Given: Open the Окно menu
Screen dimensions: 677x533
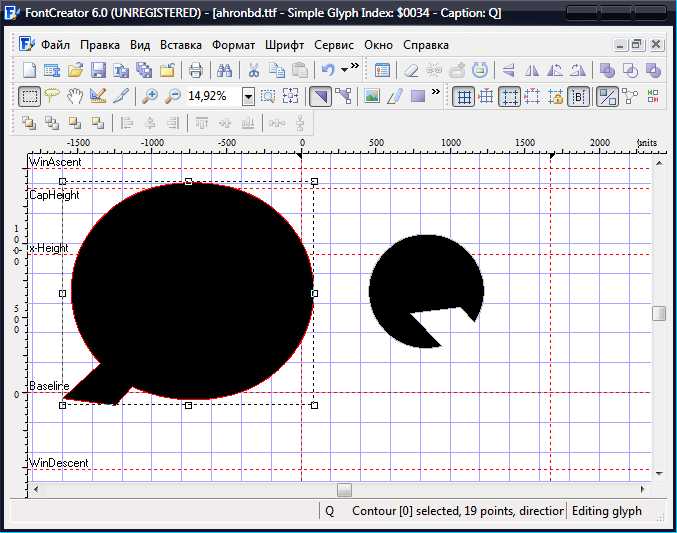Looking at the screenshot, I should (x=378, y=45).
